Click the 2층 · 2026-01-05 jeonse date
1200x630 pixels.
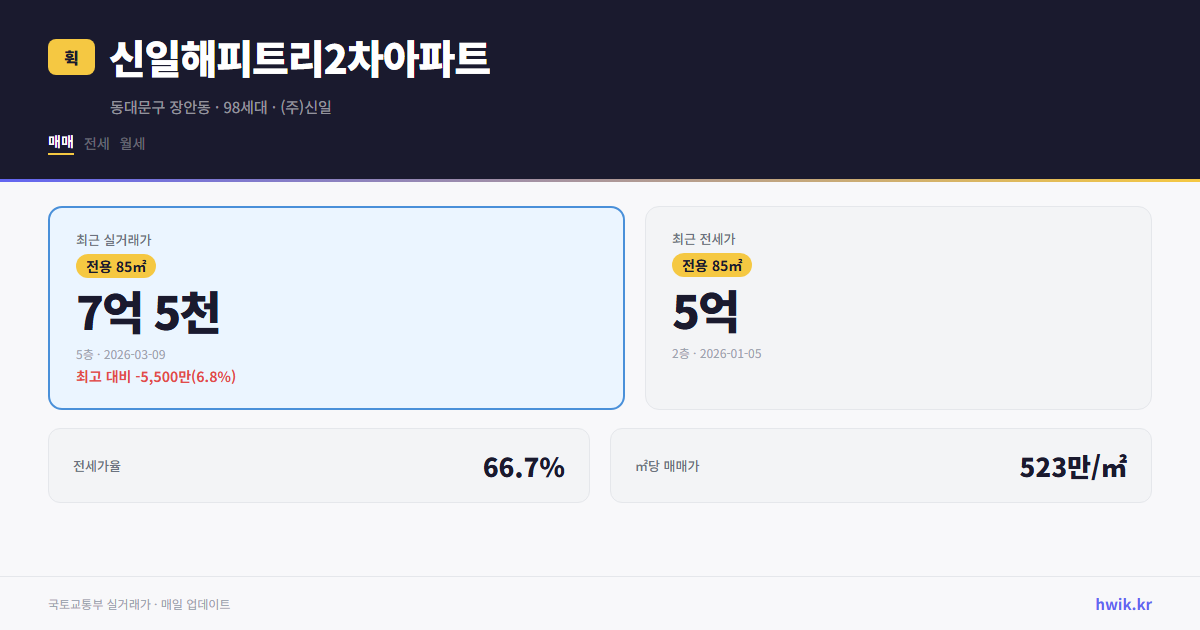(718, 355)
